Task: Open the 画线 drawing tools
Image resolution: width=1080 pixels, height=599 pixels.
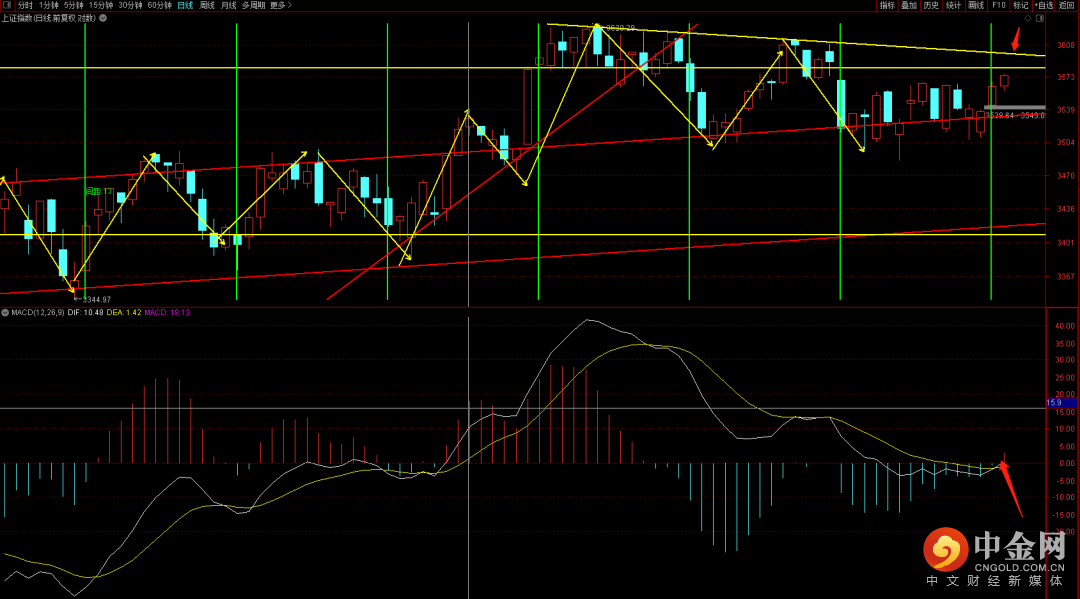Action: [976, 5]
